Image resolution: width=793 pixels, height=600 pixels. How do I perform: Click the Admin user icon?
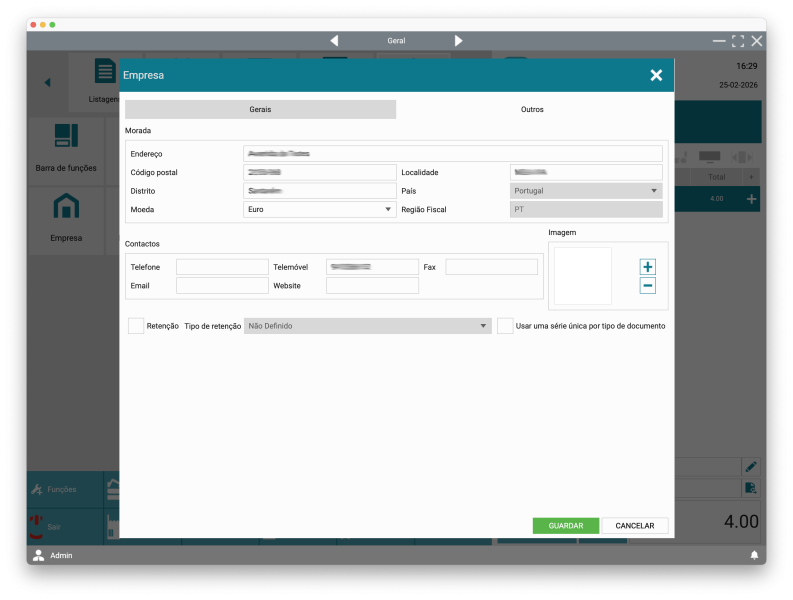pyautogui.click(x=38, y=555)
